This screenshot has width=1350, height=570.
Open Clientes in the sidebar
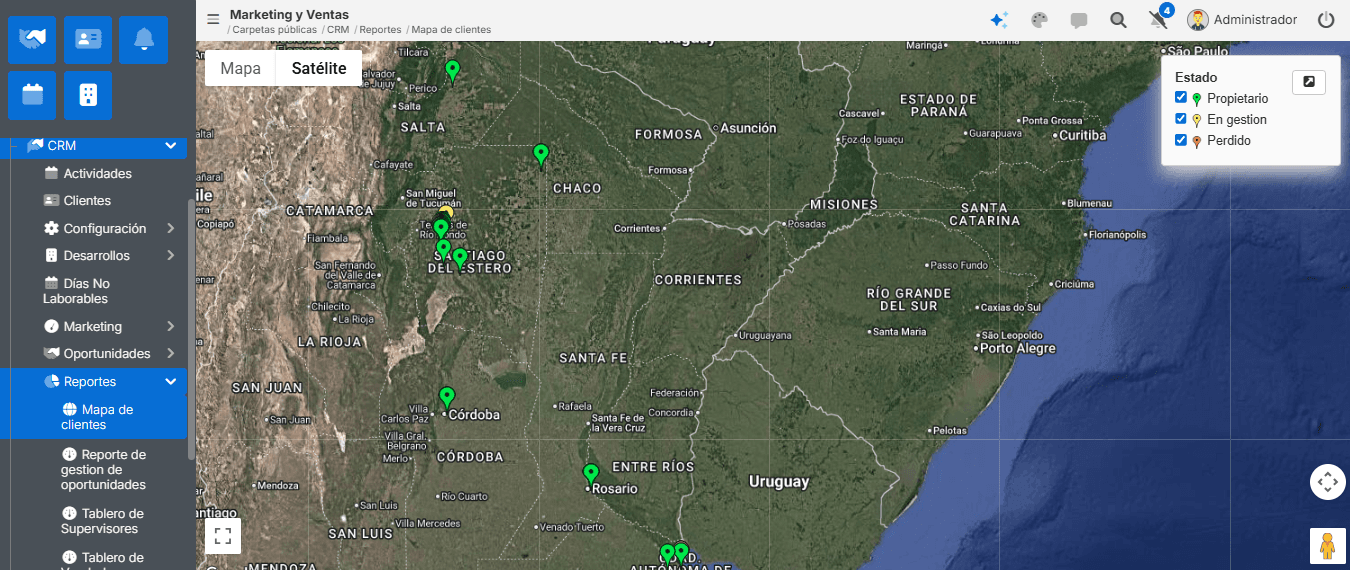tap(87, 201)
